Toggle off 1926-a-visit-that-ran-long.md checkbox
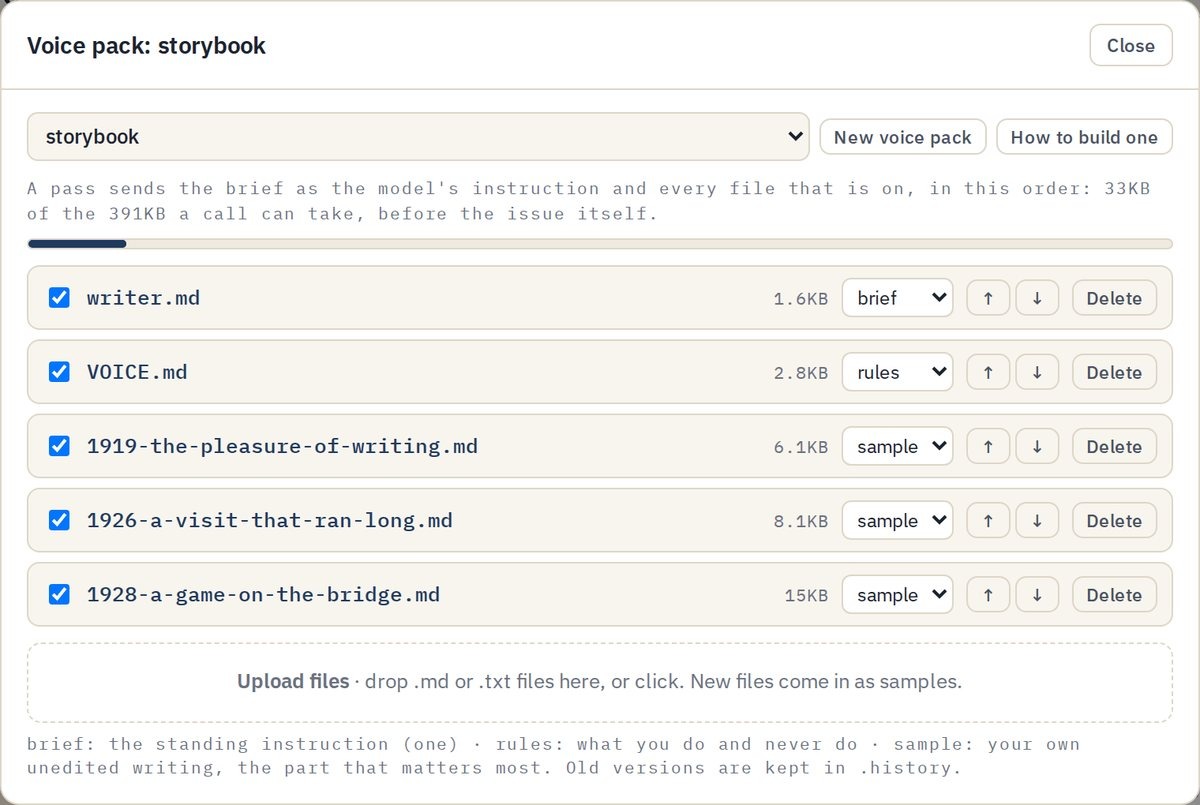The height and width of the screenshot is (805, 1200). pyautogui.click(x=59, y=519)
